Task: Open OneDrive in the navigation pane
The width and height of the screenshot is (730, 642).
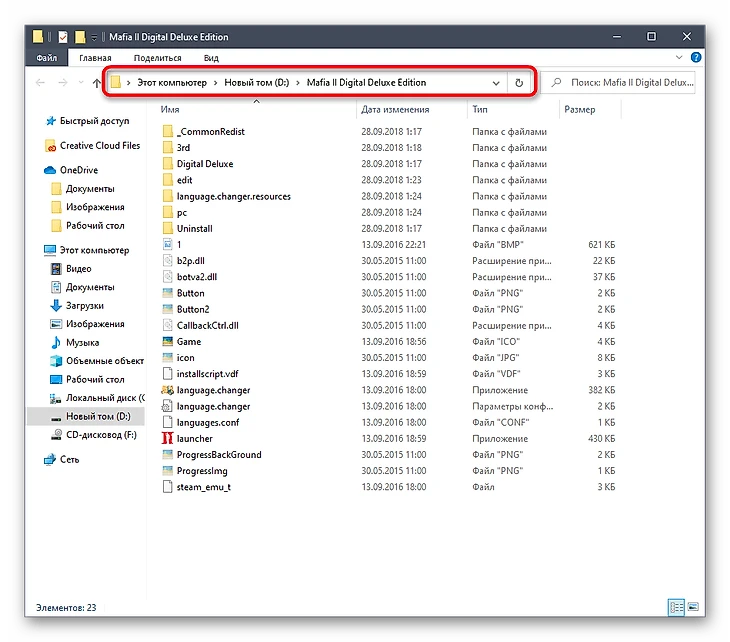Action: coord(78,170)
